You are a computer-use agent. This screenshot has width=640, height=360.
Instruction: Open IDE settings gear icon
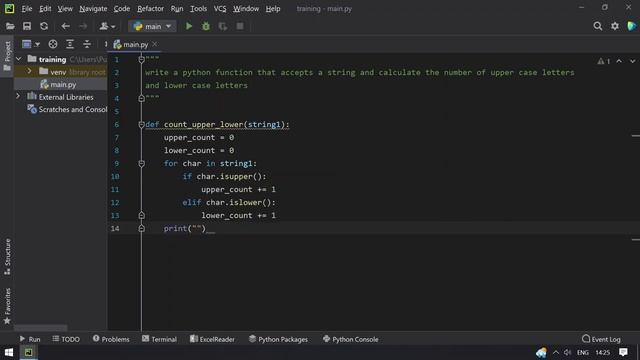click(x=615, y=27)
